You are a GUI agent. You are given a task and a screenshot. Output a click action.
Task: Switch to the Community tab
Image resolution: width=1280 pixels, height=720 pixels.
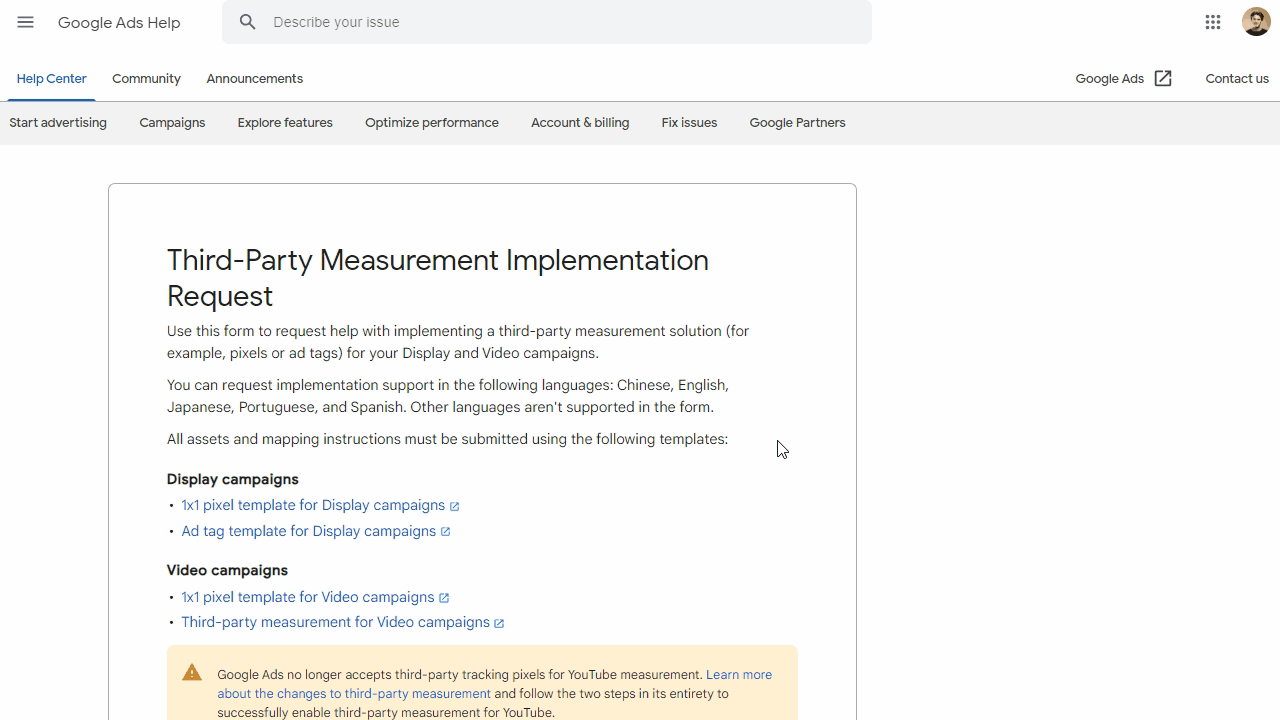[x=146, y=79]
